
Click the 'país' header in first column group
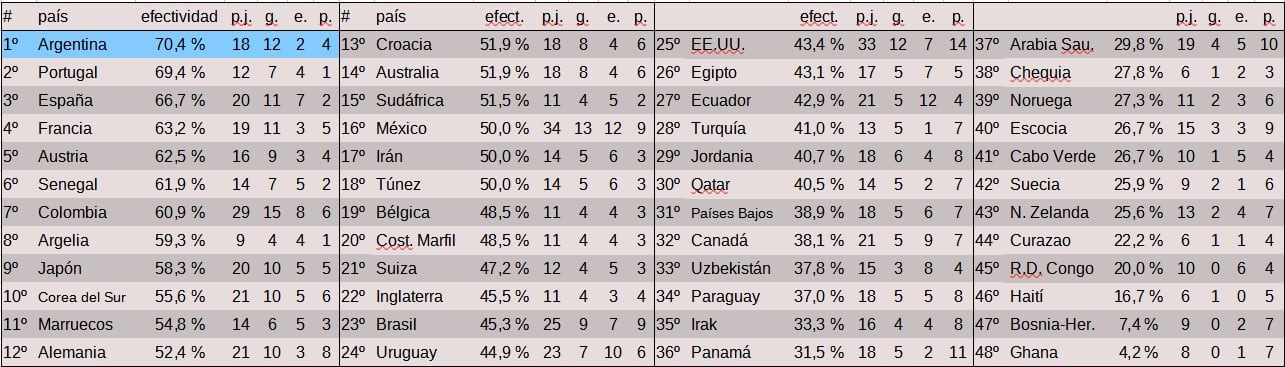(53, 16)
